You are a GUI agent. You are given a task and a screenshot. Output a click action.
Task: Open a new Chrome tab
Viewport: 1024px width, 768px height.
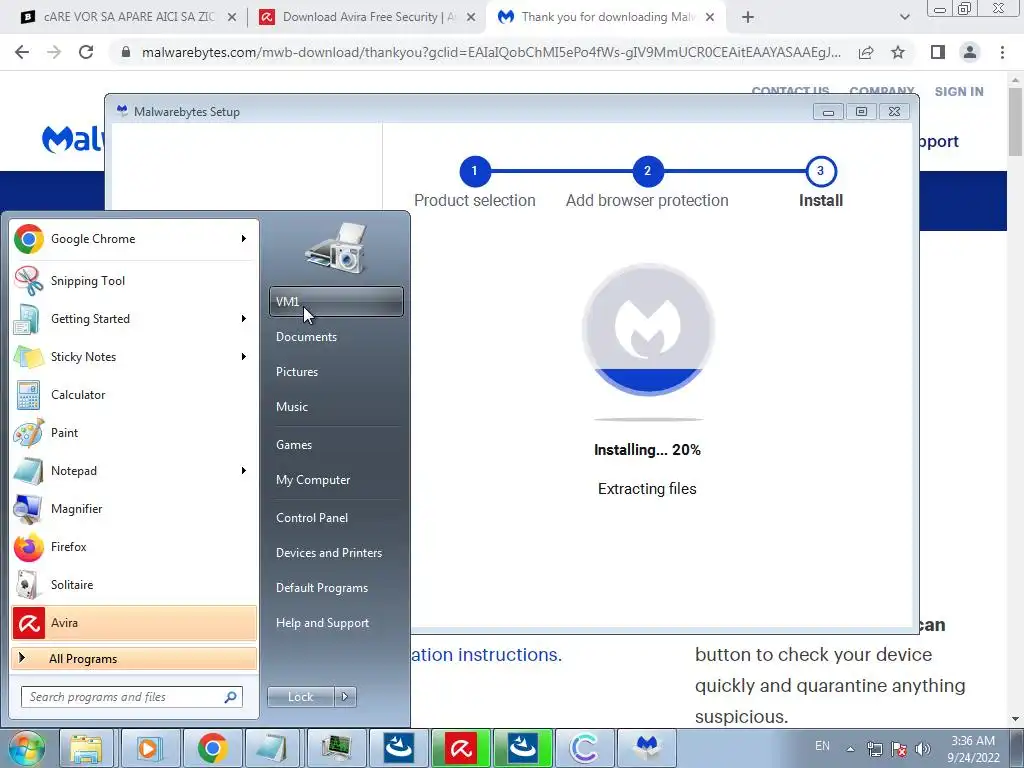click(748, 18)
